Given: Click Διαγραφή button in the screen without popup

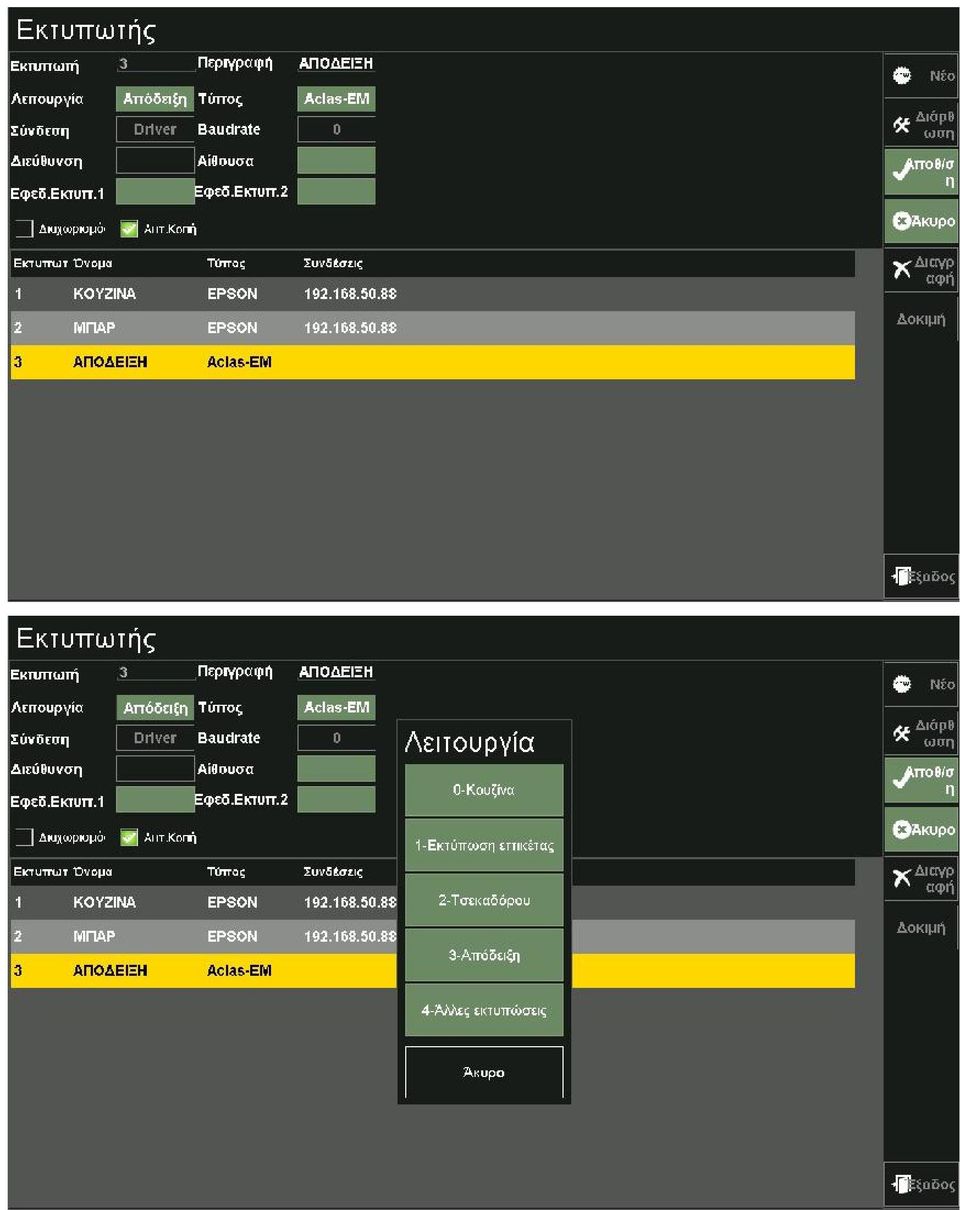Looking at the screenshot, I should pos(921,269).
